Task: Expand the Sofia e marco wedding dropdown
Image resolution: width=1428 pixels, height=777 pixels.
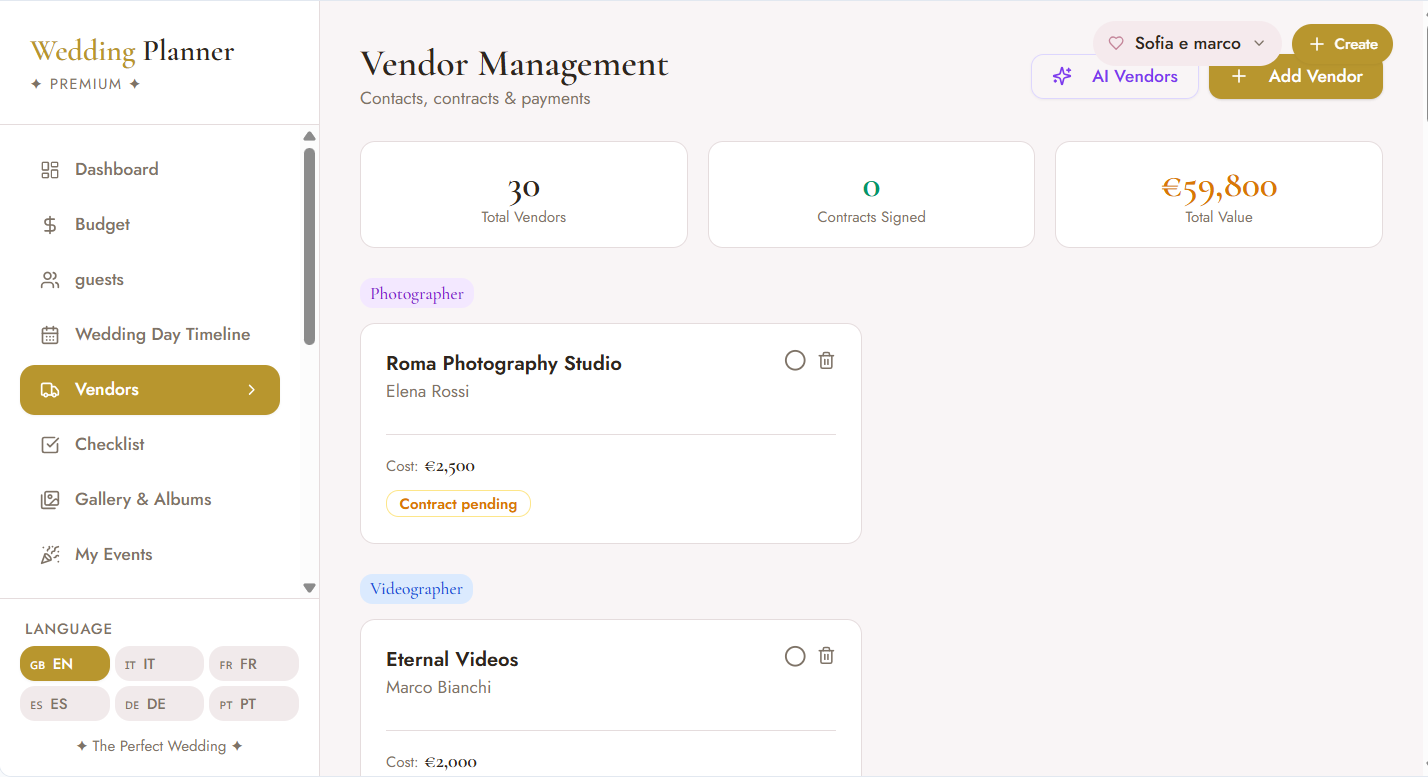Action: click(1187, 44)
